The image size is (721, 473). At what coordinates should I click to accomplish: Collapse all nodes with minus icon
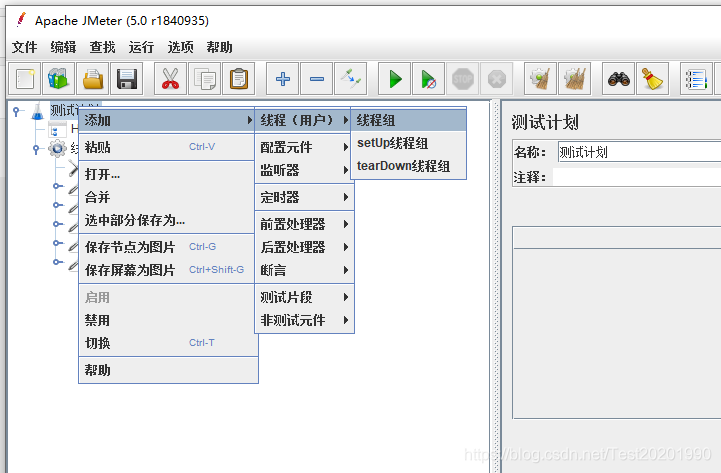[316, 79]
